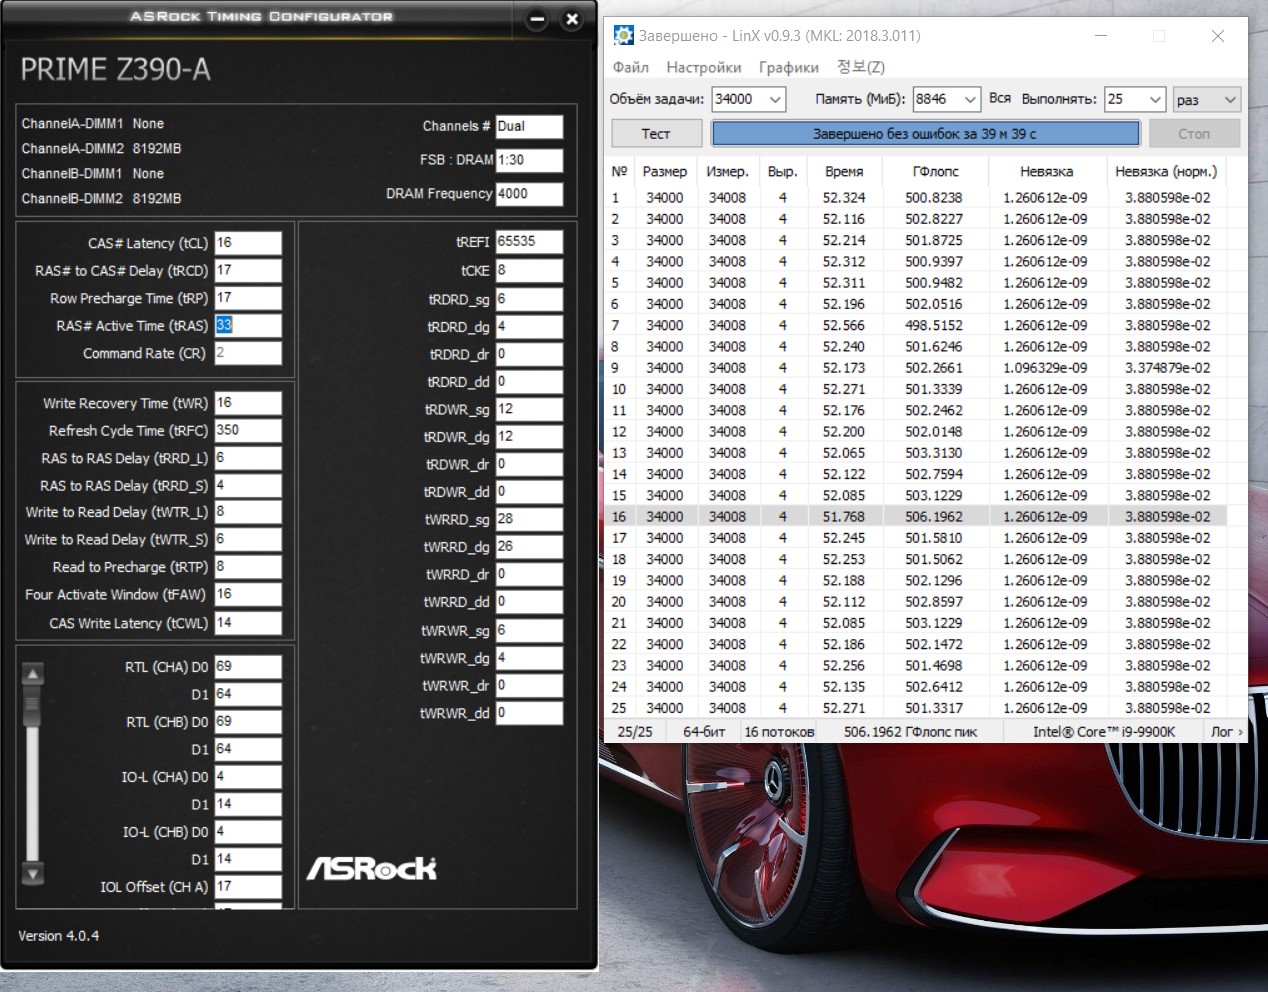Click the 16 потоков status entry

pyautogui.click(x=779, y=732)
